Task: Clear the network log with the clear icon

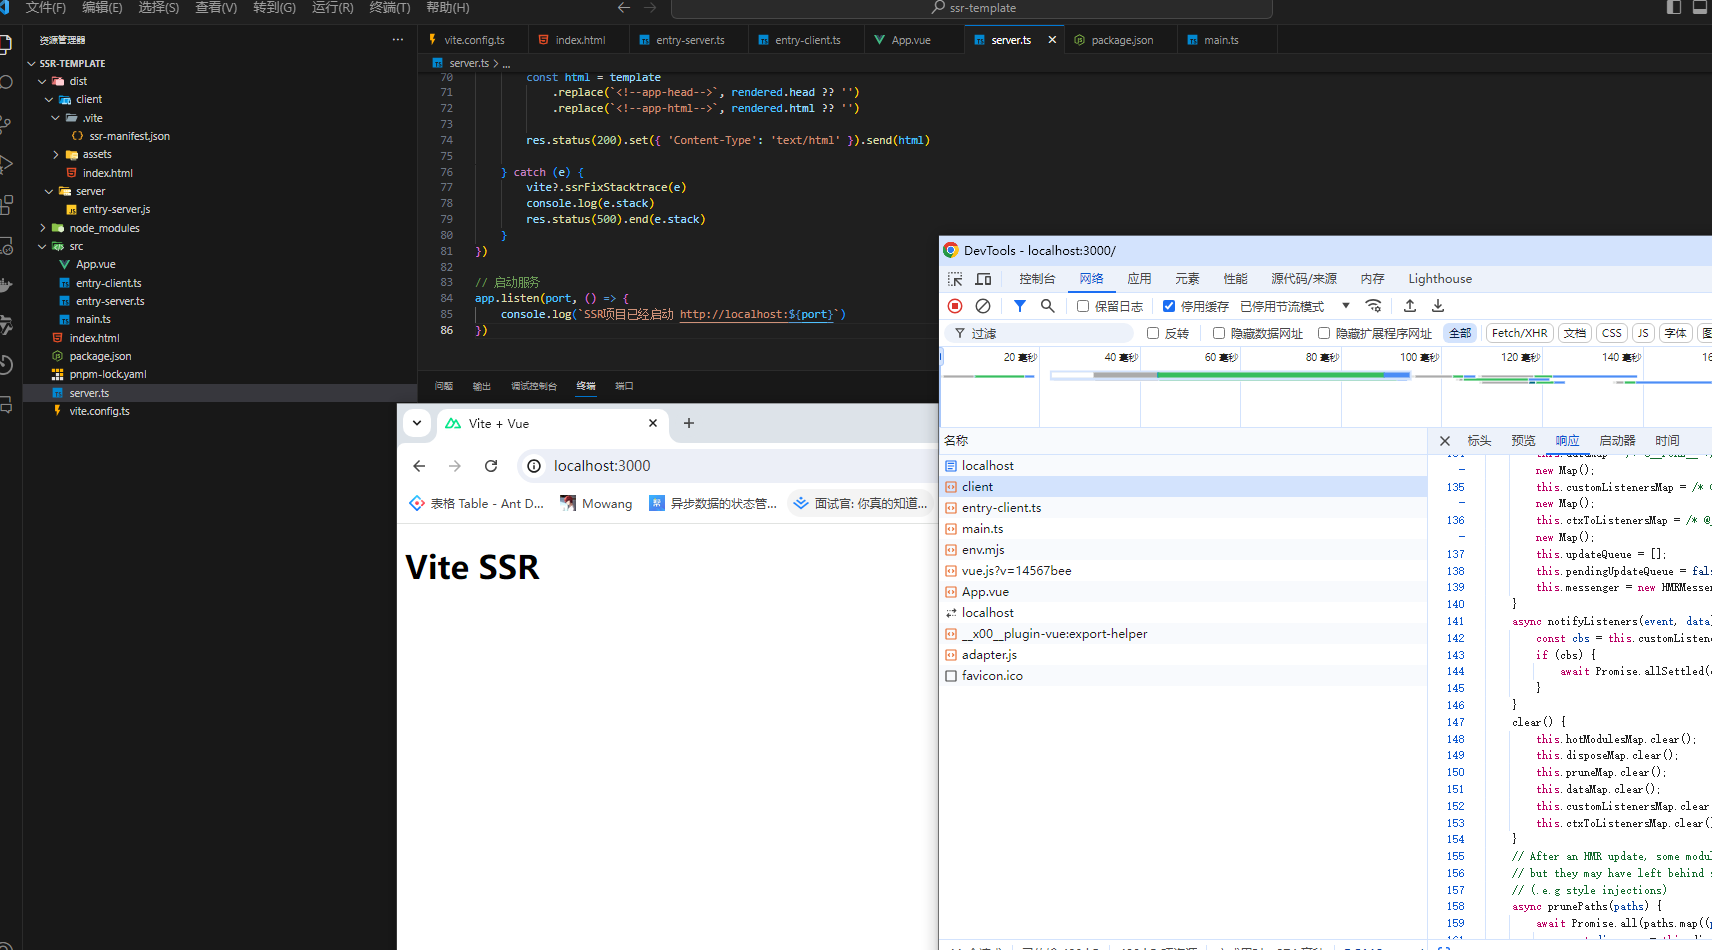Action: click(983, 306)
